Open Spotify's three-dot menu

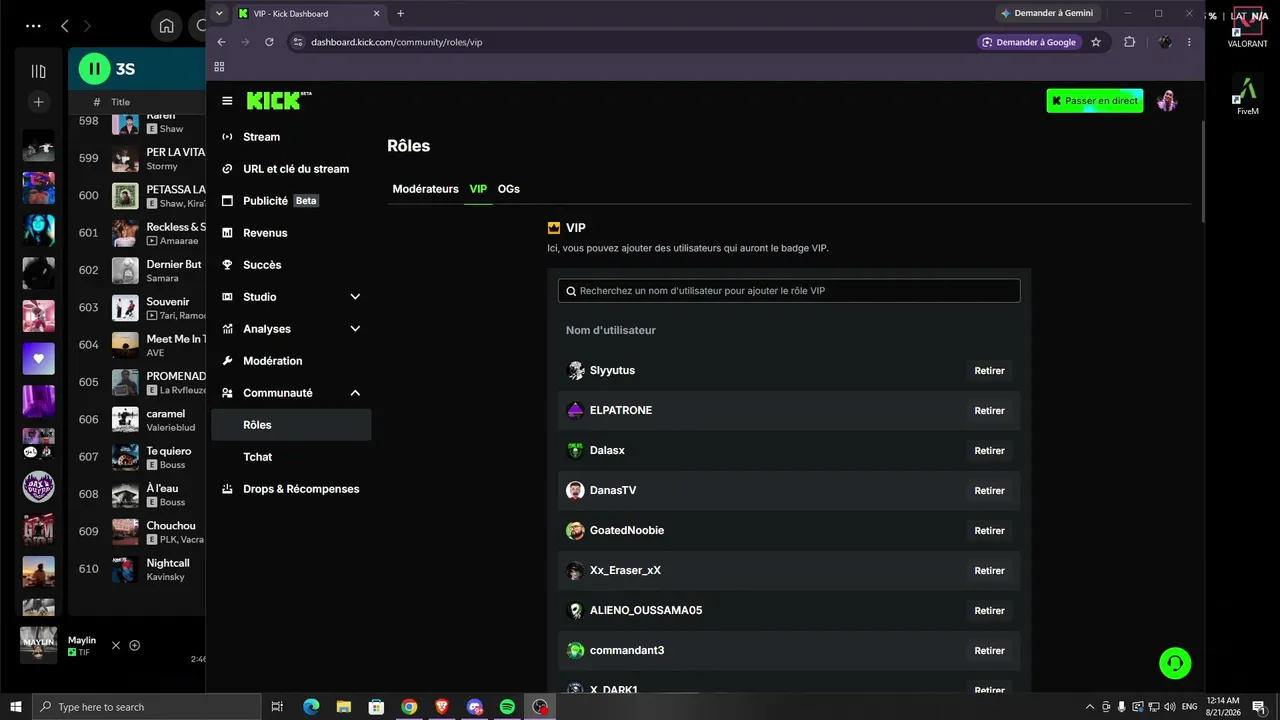(33, 26)
